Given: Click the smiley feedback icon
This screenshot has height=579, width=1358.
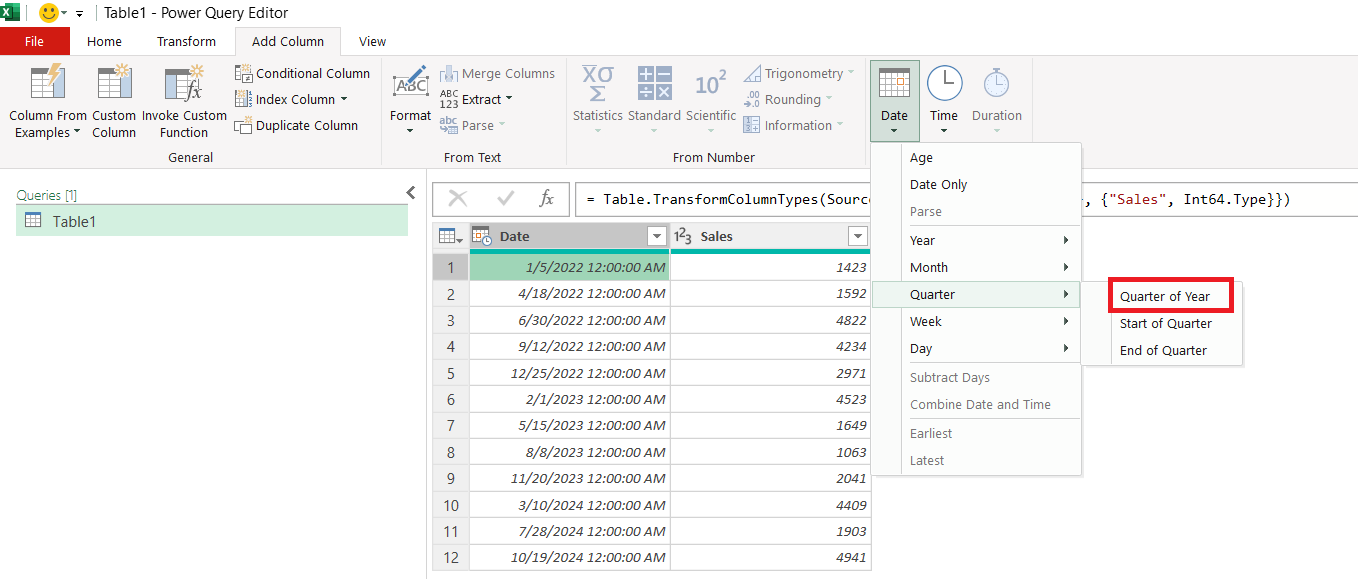Looking at the screenshot, I should [x=48, y=13].
